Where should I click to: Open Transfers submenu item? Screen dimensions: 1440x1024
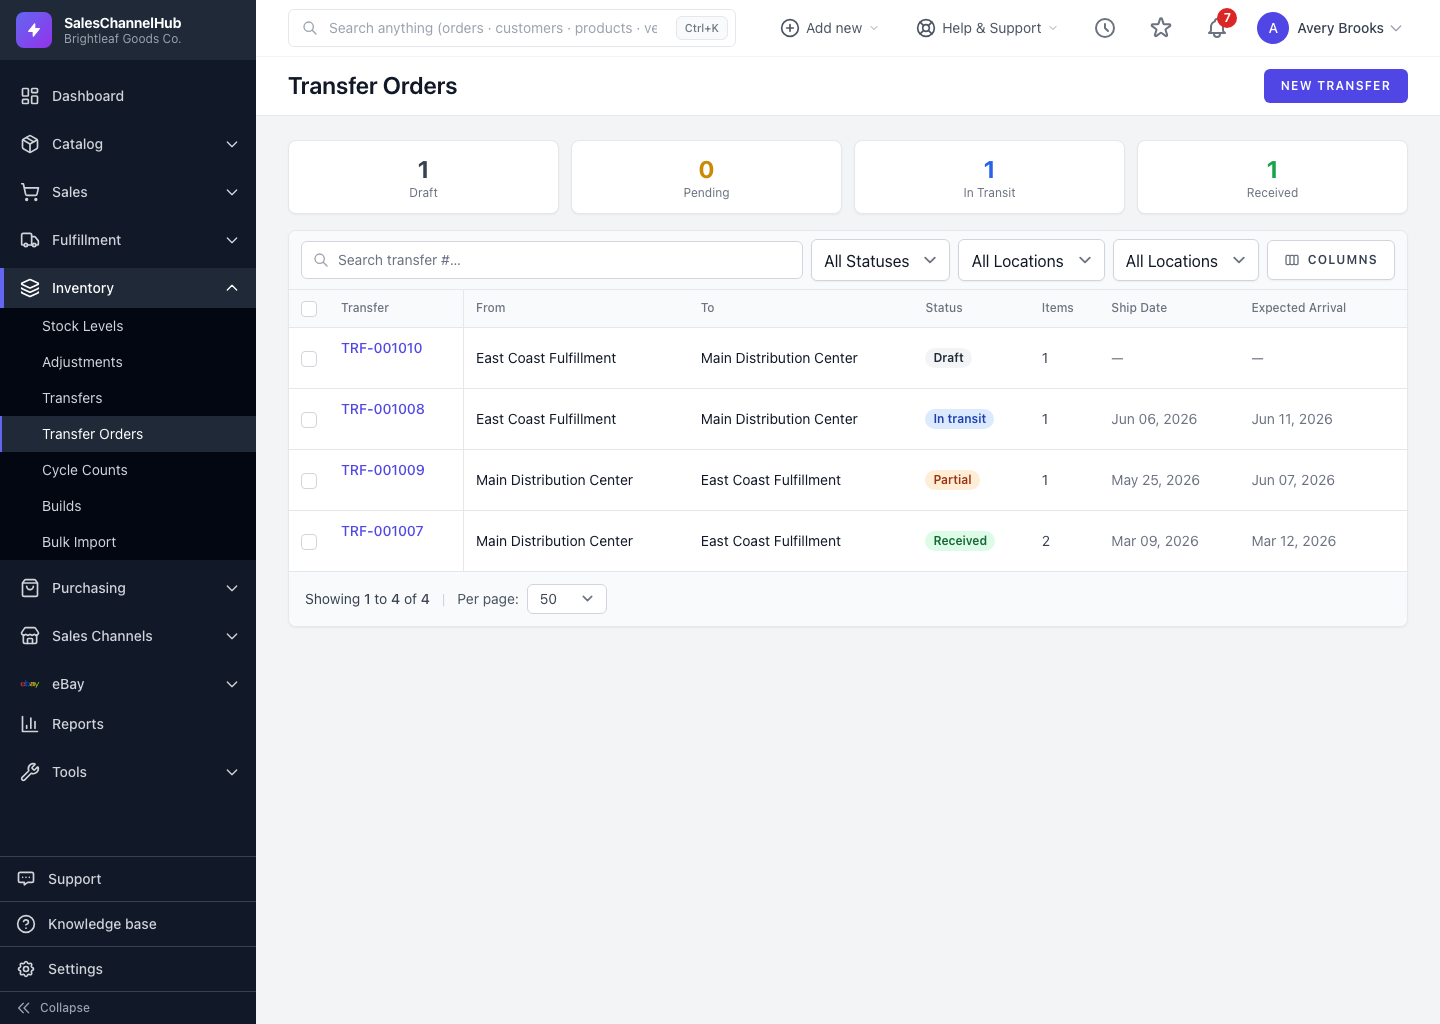point(128,398)
